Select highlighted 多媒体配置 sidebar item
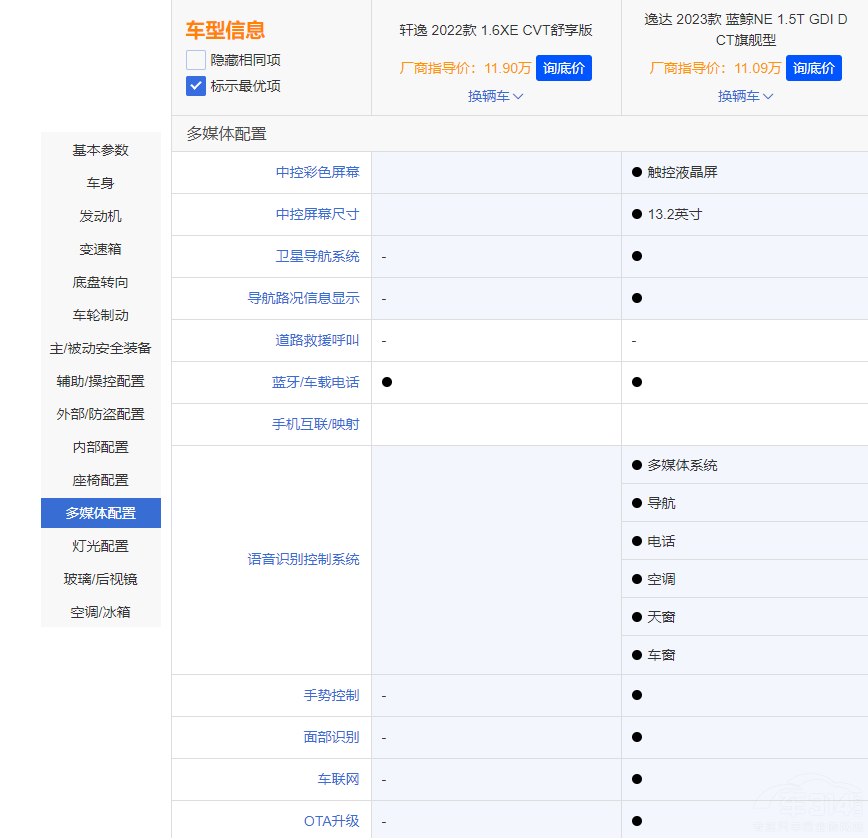The image size is (868, 838). 100,513
